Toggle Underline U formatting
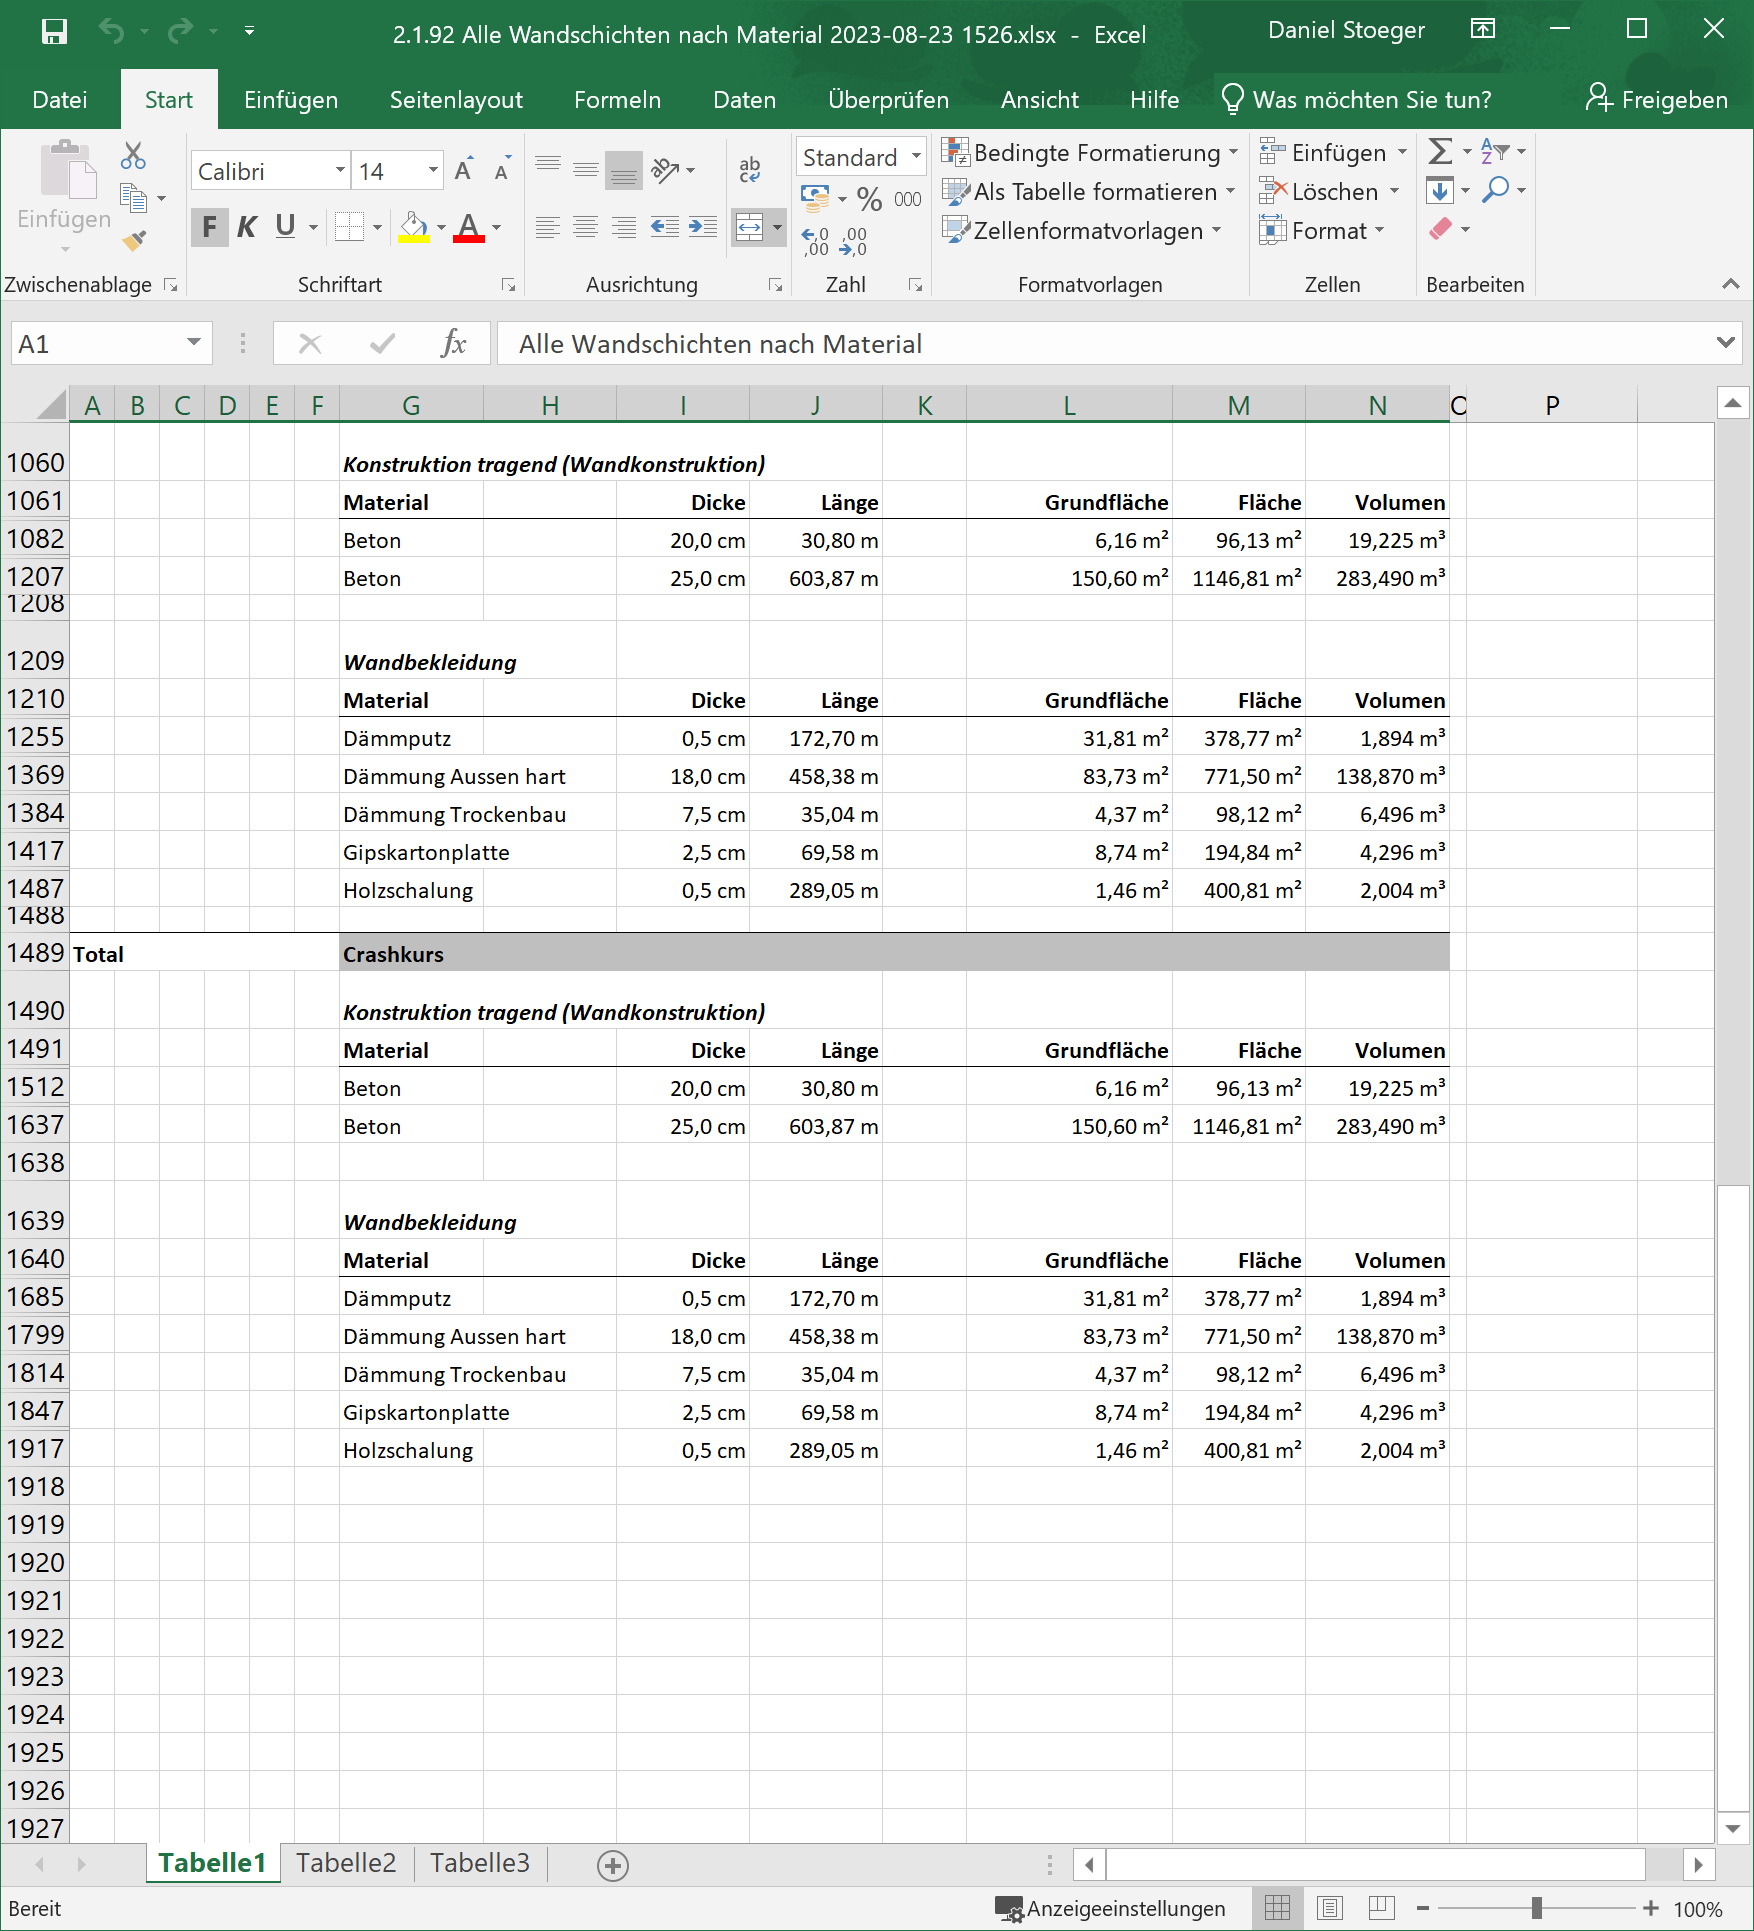Viewport: 1754px width, 1931px height. point(285,227)
